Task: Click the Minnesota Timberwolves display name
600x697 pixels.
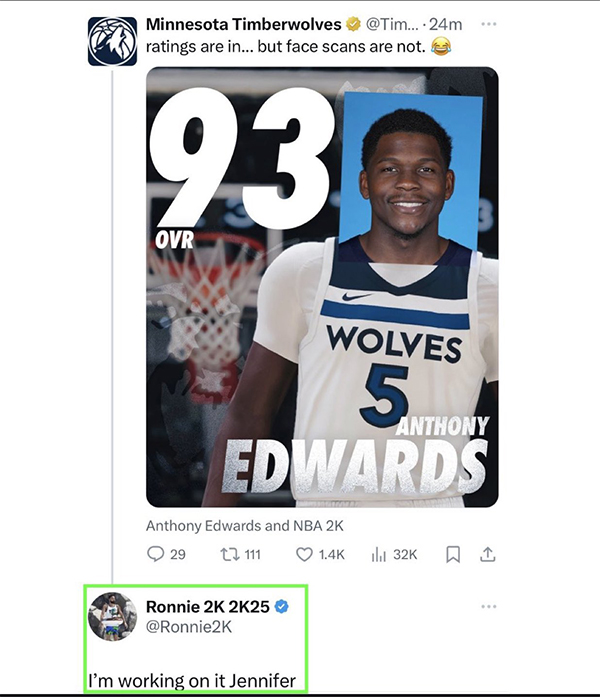Action: click(x=244, y=24)
